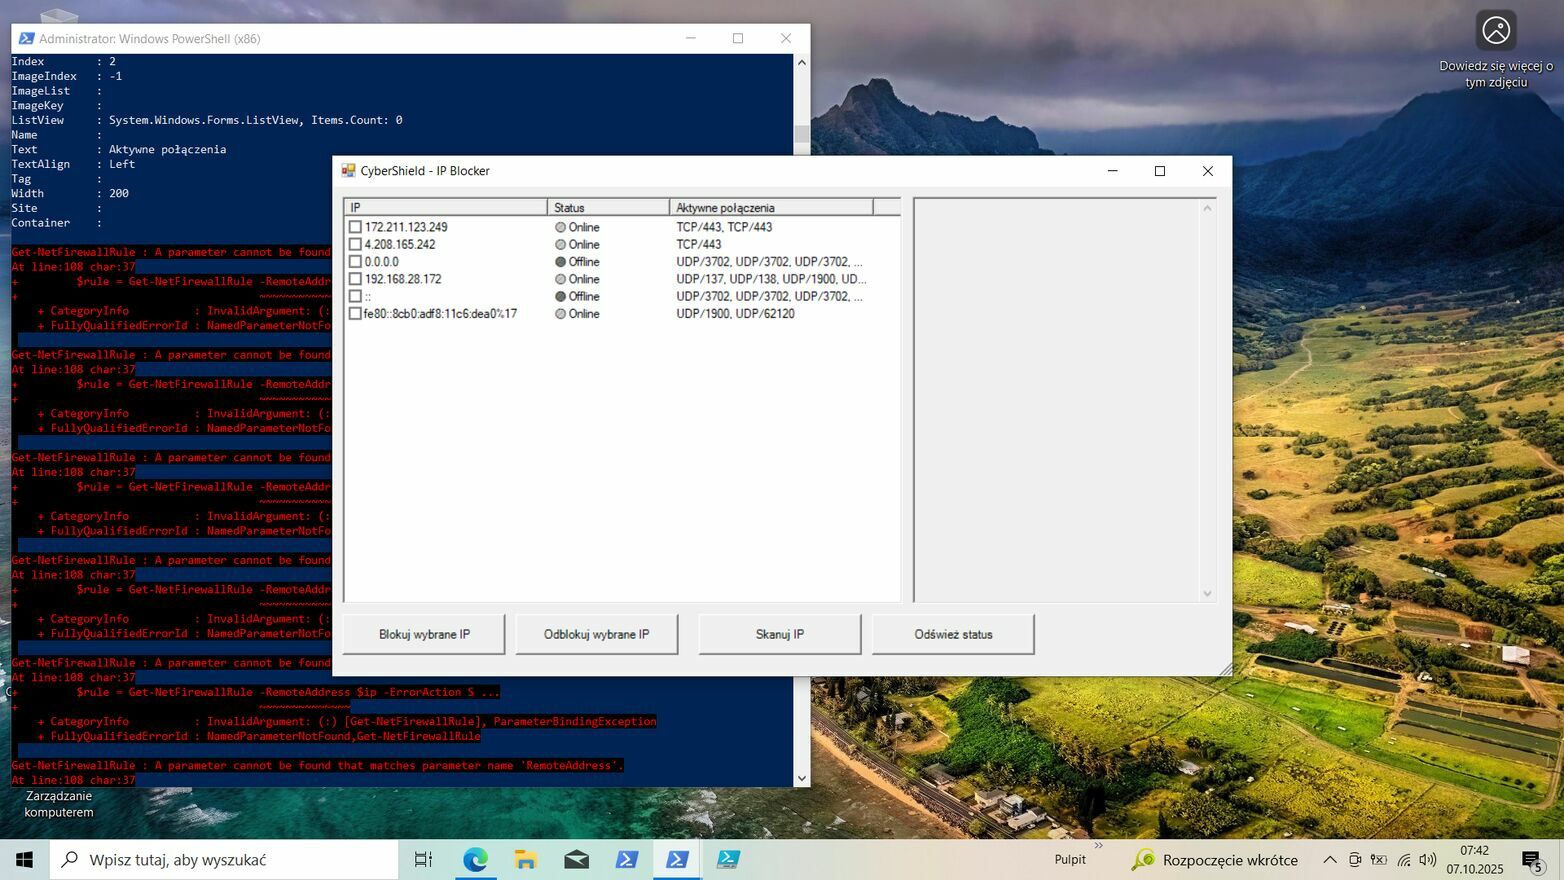Launch the Mail app on taskbar
The image size is (1564, 880).
[576, 859]
